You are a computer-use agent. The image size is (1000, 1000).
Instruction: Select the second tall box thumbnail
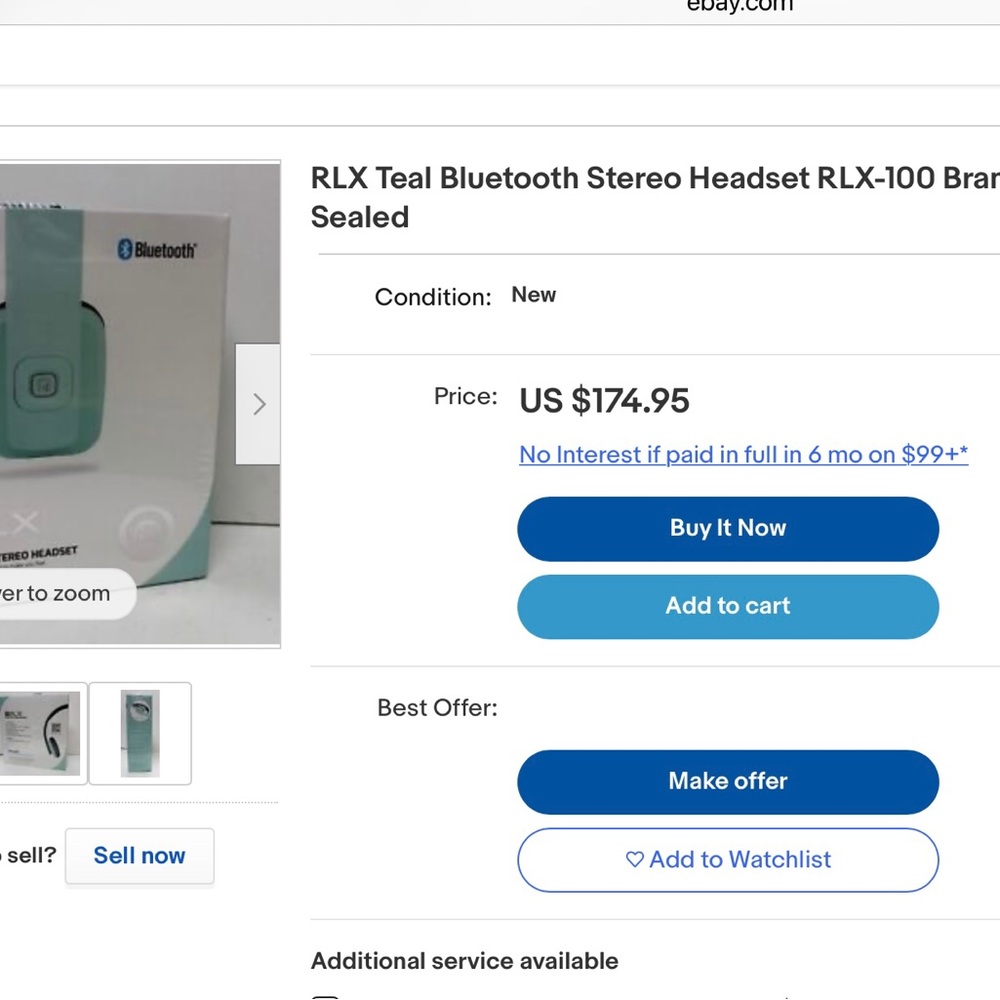pyautogui.click(x=140, y=733)
